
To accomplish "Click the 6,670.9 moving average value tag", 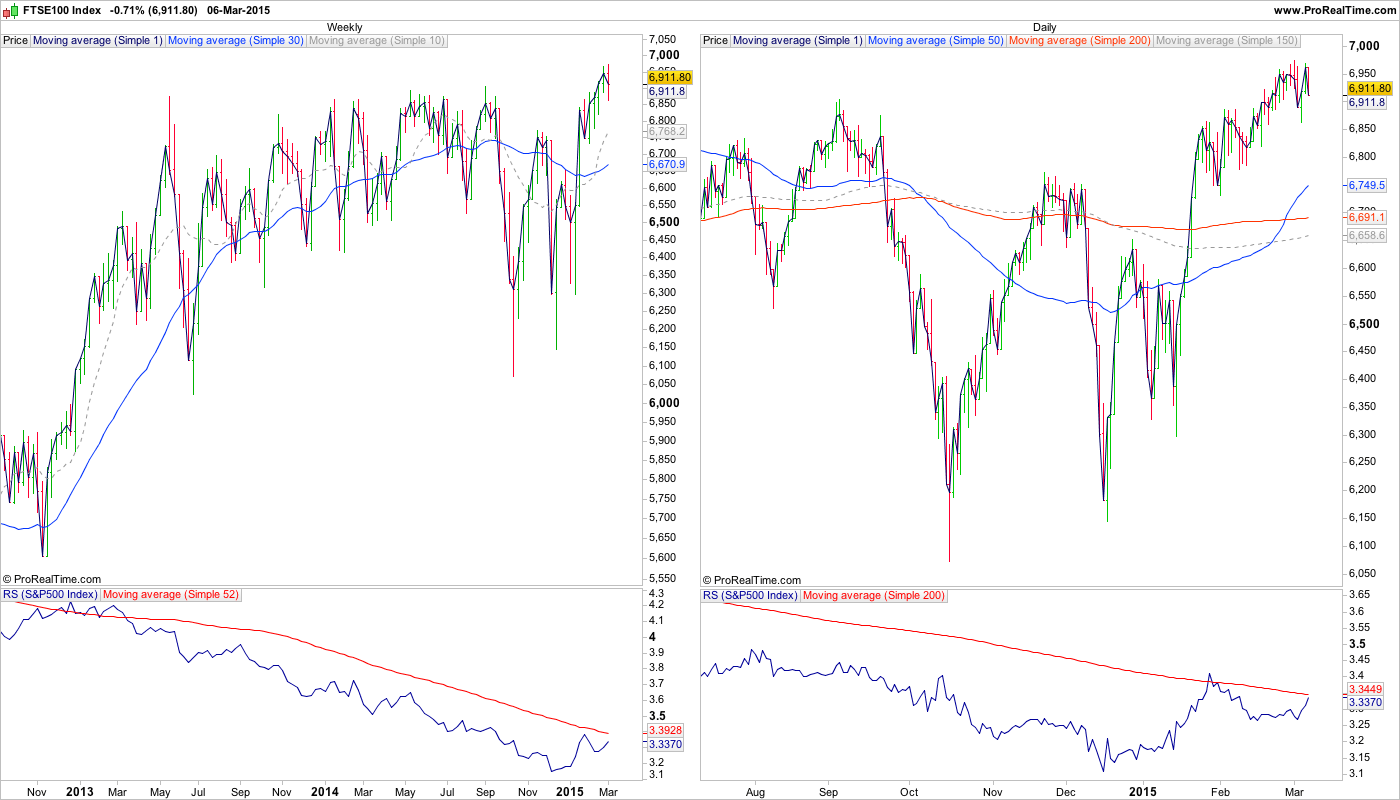I will pyautogui.click(x=667, y=164).
